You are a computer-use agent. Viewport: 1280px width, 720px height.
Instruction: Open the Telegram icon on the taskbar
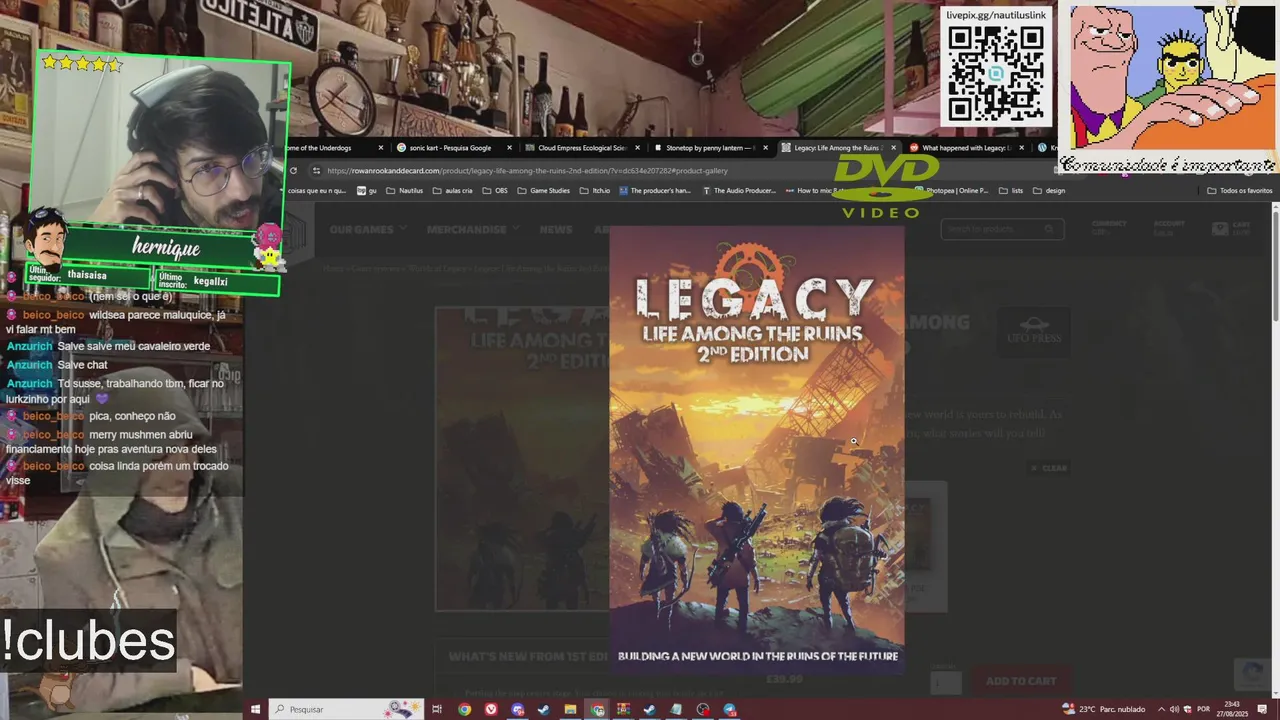729,709
